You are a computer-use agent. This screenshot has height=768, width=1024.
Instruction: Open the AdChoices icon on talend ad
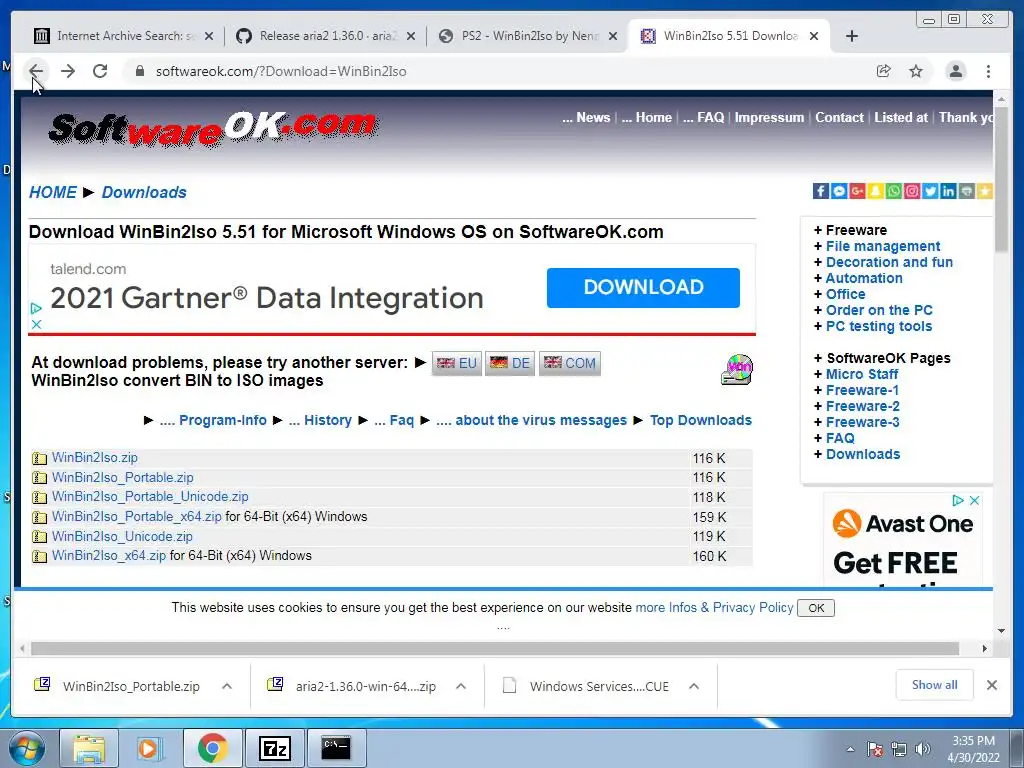coord(36,308)
